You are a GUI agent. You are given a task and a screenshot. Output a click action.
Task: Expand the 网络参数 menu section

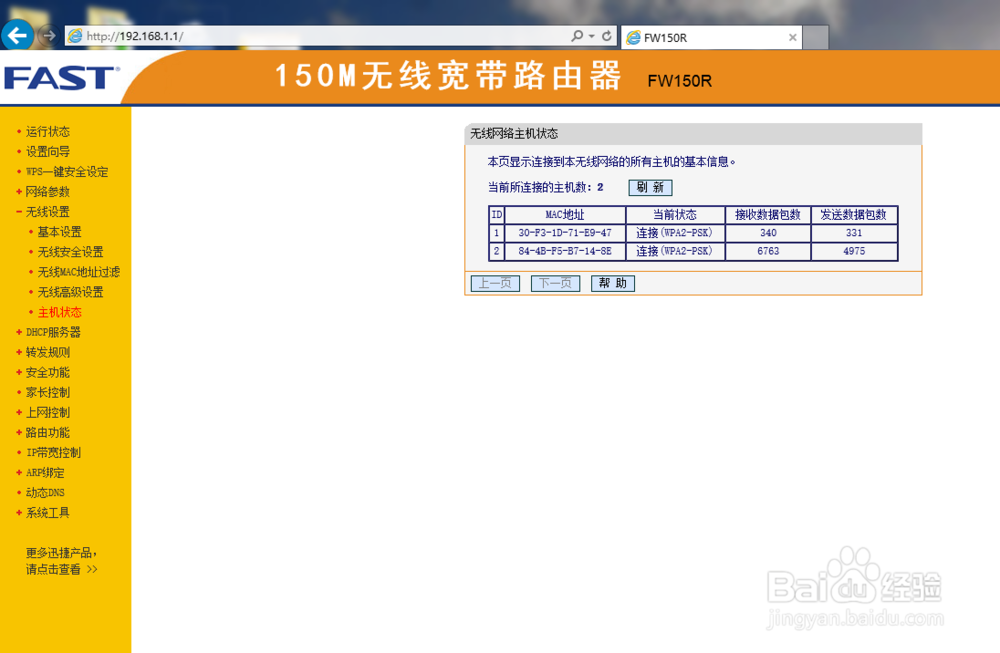(x=48, y=191)
